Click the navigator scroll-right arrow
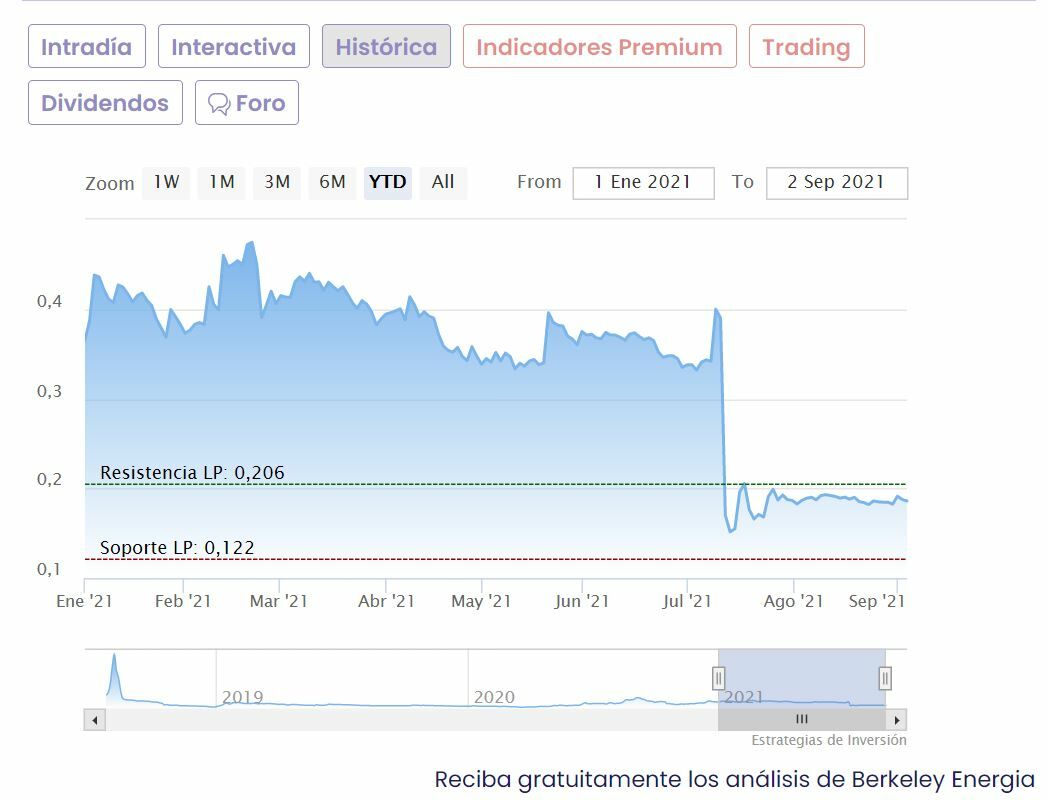This screenshot has height=800, width=1047. pyautogui.click(x=896, y=719)
